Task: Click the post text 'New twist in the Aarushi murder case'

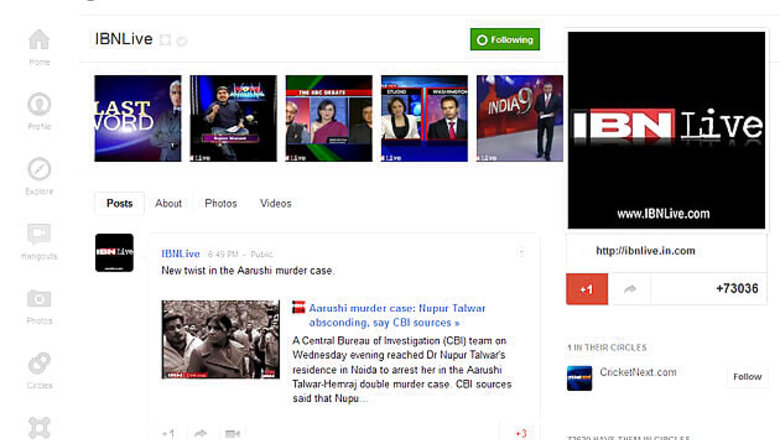Action: (248, 271)
